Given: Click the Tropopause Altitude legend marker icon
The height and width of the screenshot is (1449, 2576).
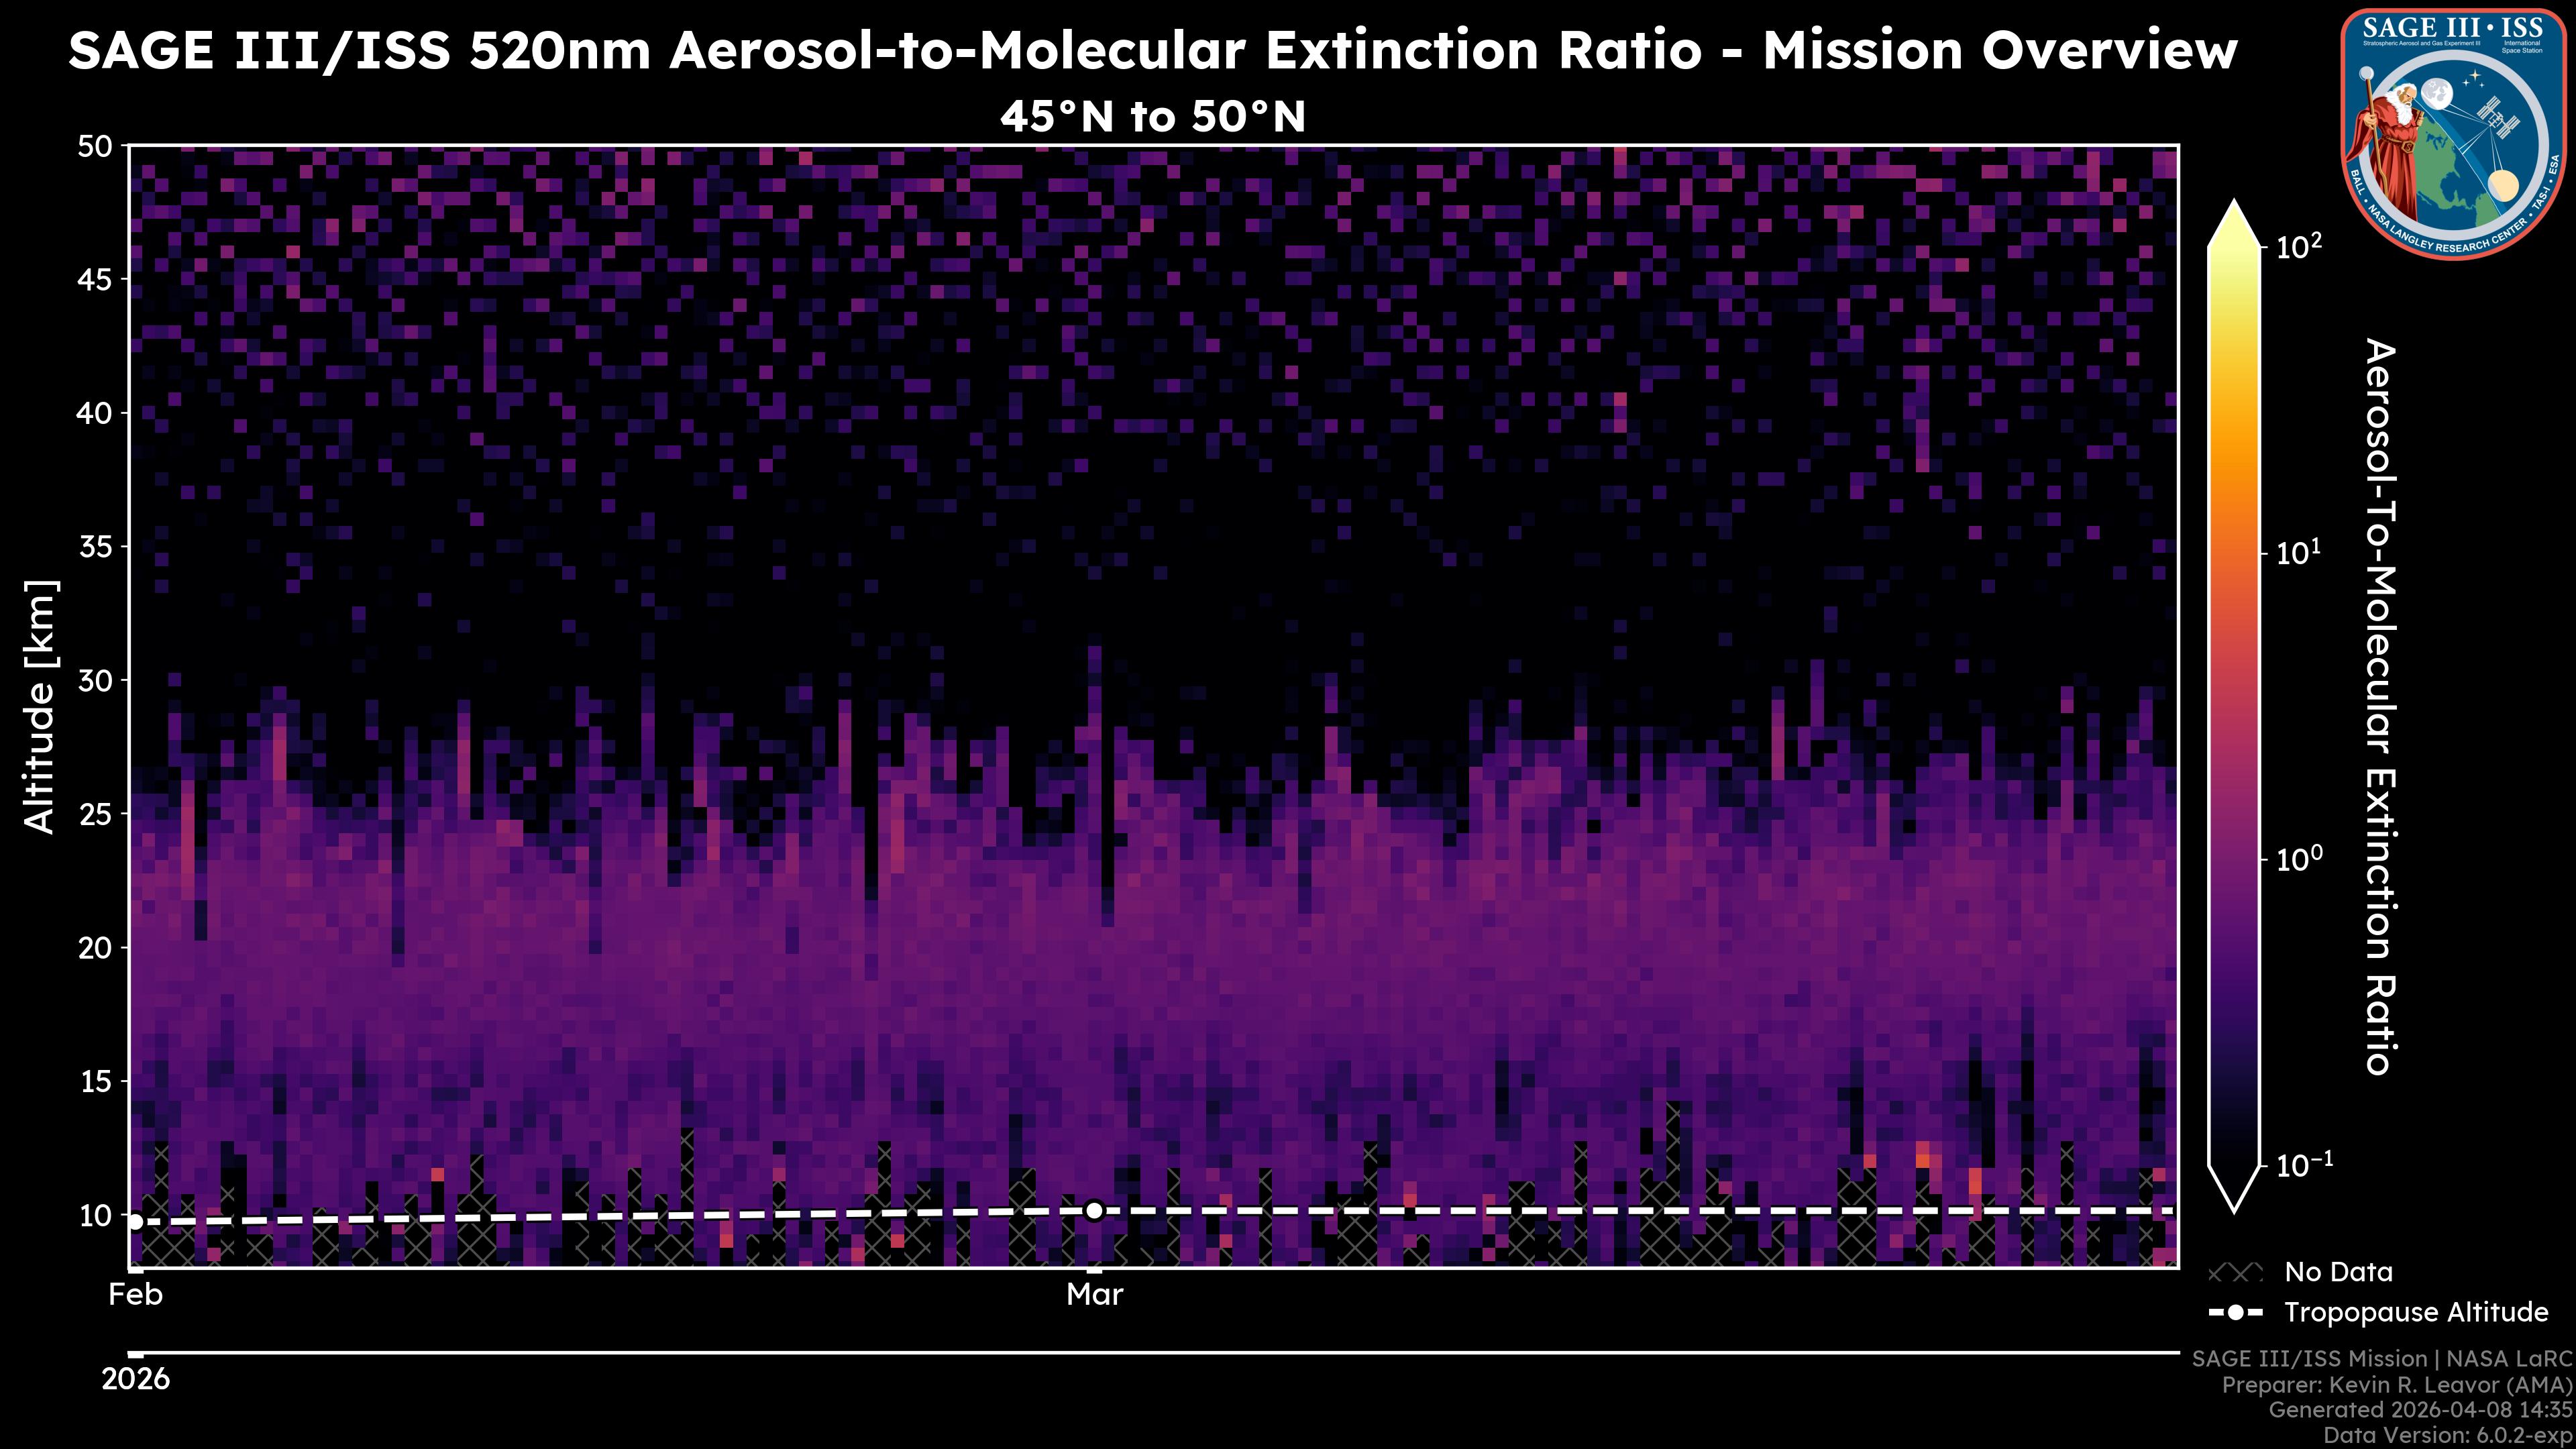Looking at the screenshot, I should (2235, 1313).
